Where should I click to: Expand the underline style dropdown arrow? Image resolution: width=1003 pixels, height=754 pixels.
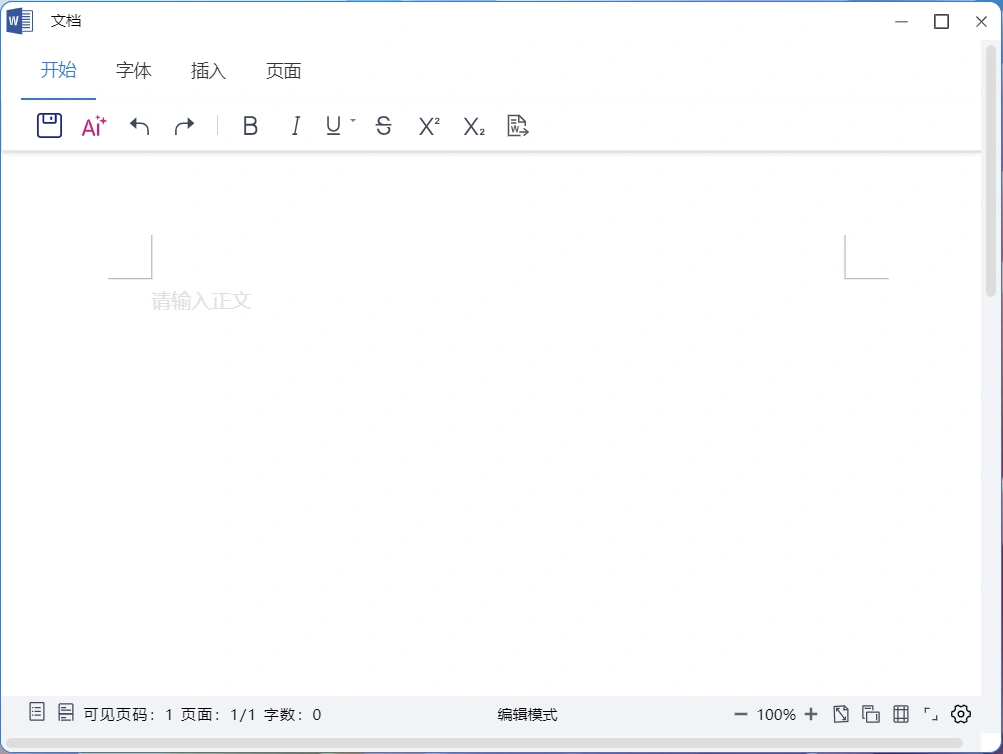pos(353,121)
